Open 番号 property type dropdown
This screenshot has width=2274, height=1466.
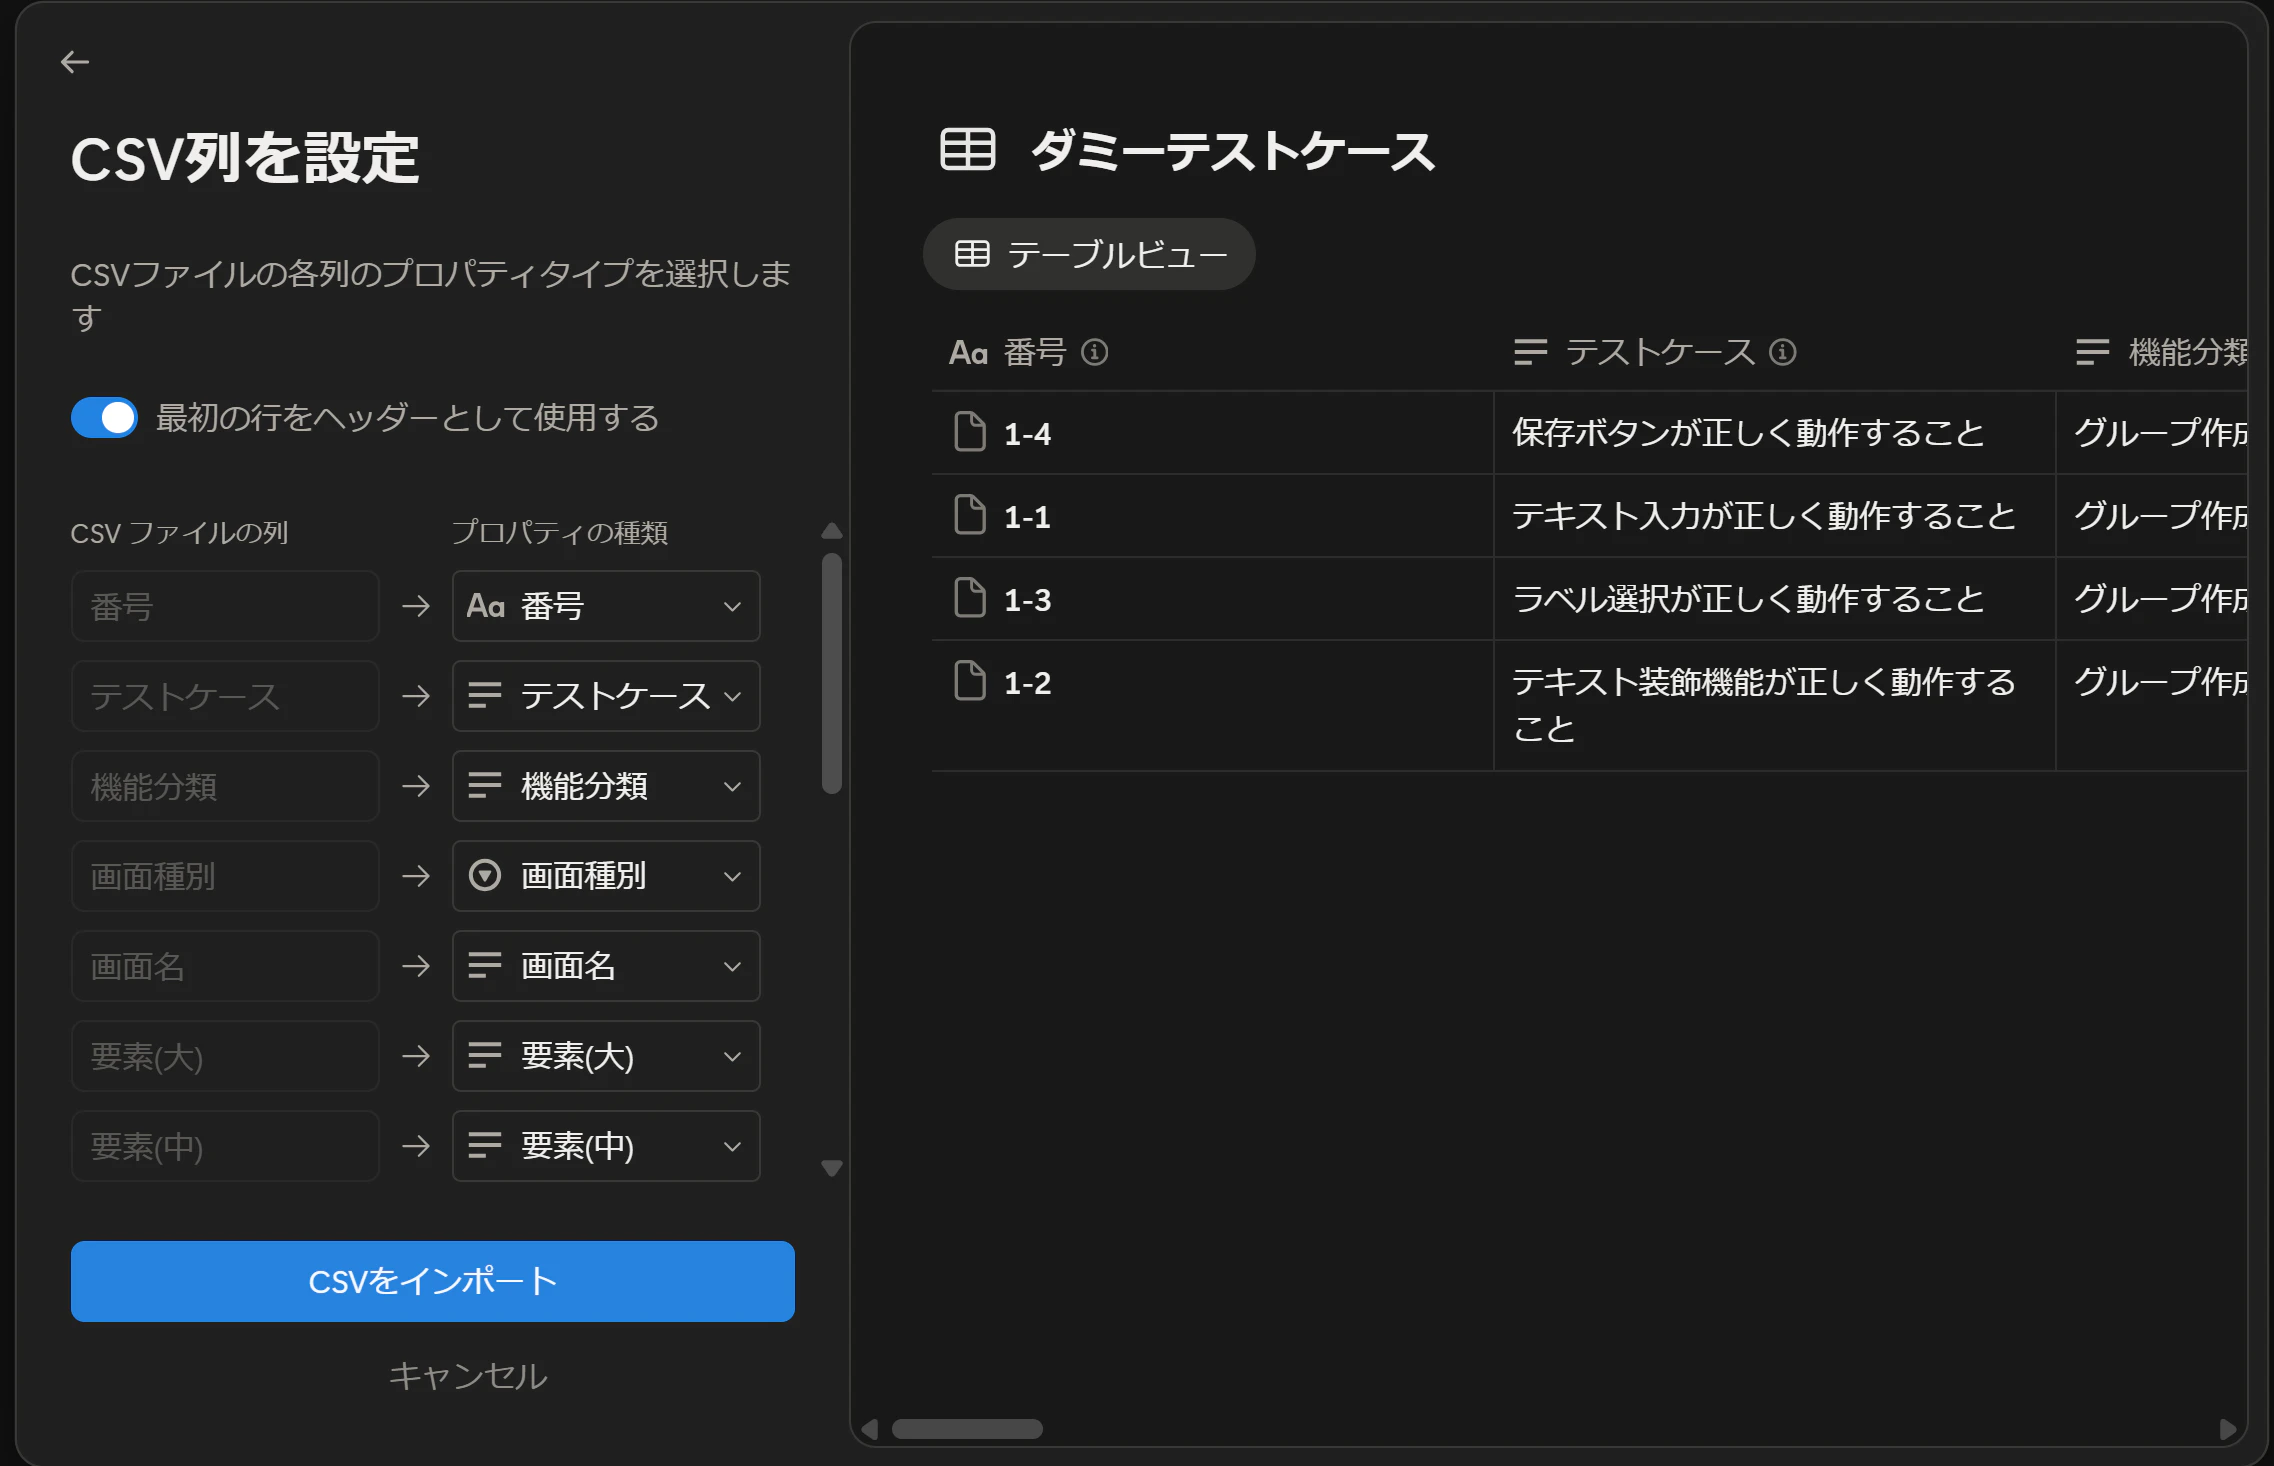[x=606, y=606]
